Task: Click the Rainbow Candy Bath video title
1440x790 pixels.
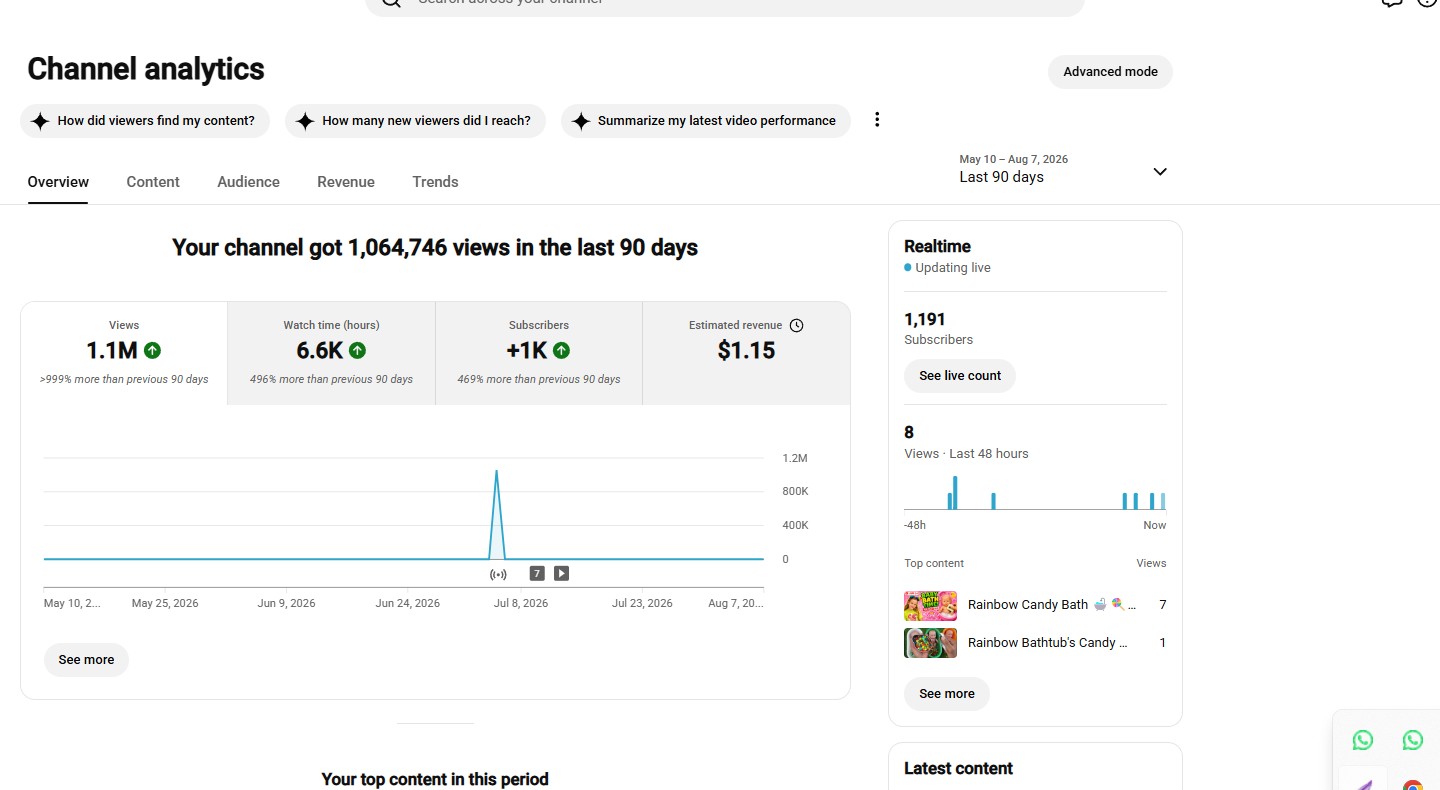Action: pos(1051,605)
